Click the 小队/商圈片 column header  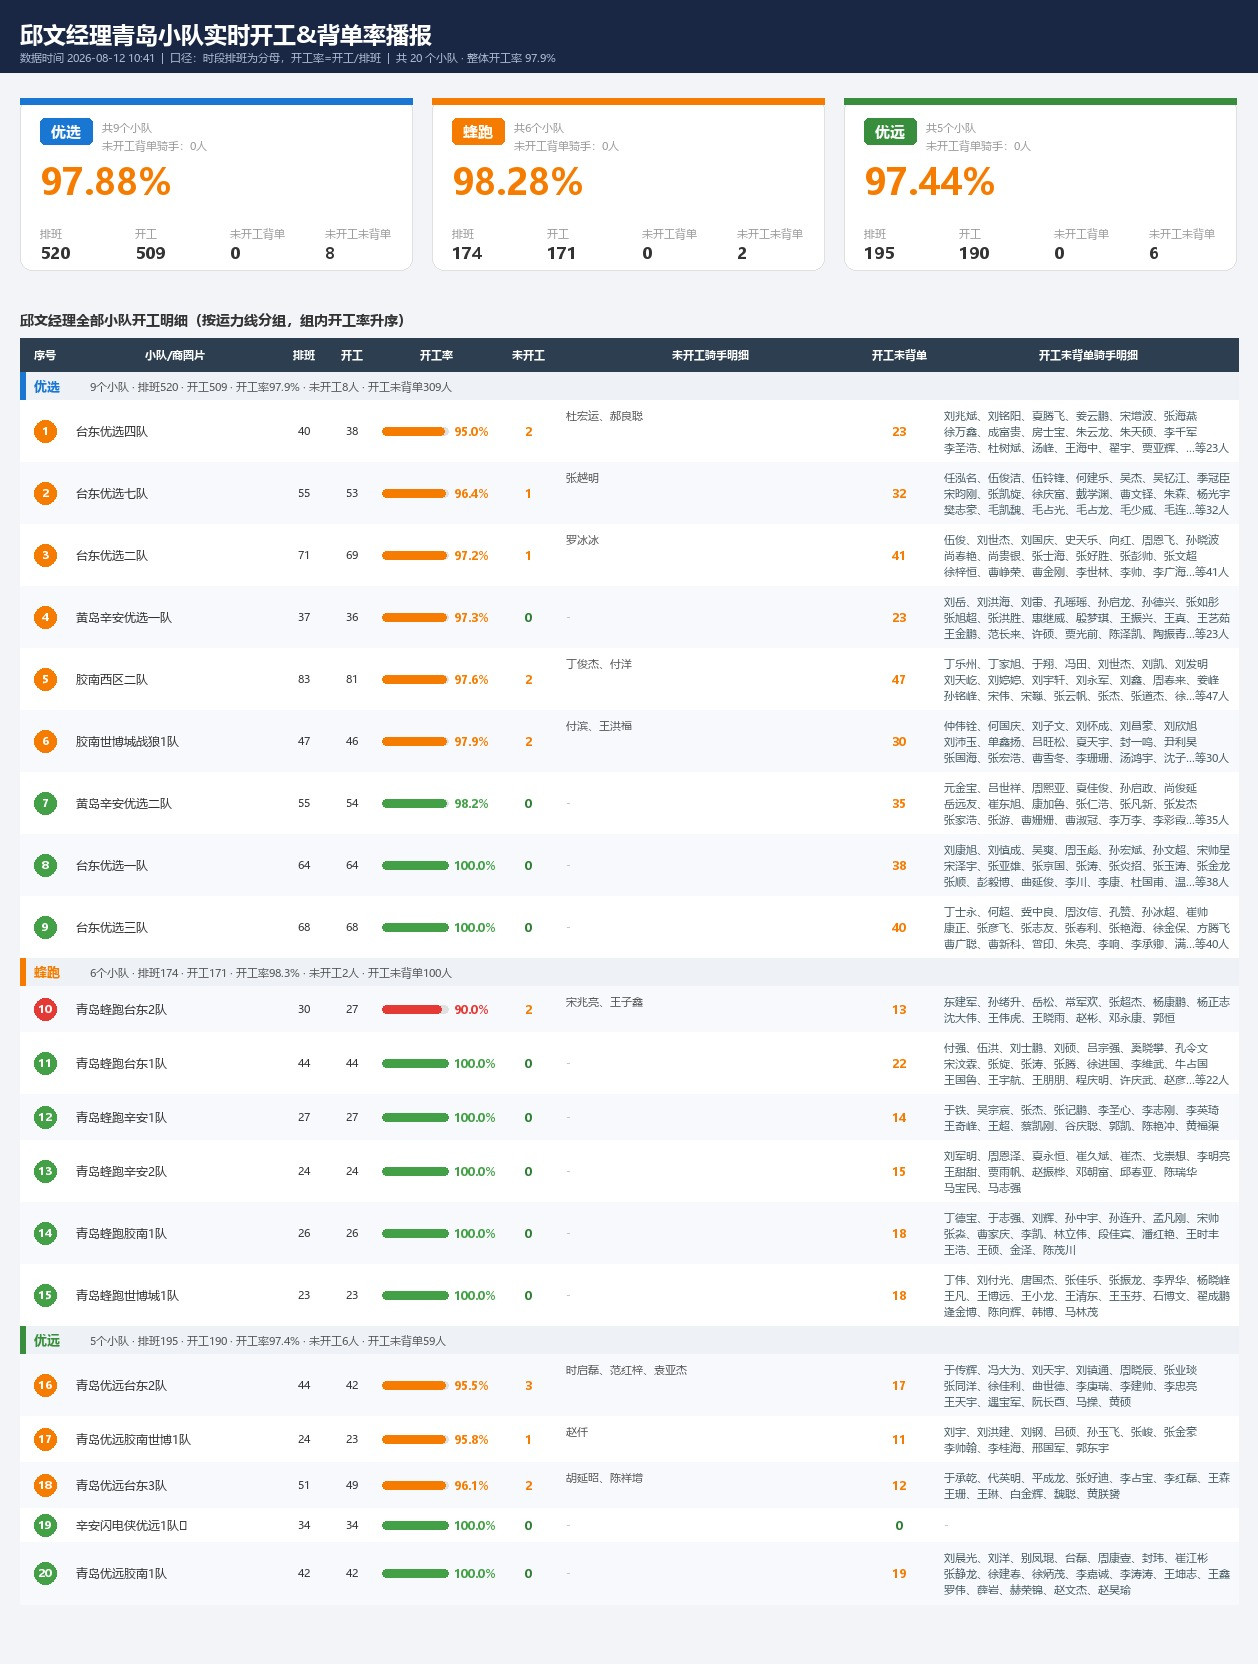click(175, 356)
